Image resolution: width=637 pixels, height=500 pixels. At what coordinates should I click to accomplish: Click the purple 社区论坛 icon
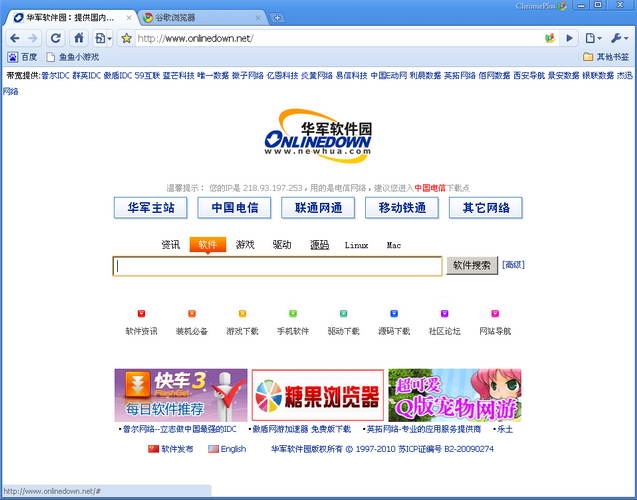[x=444, y=314]
